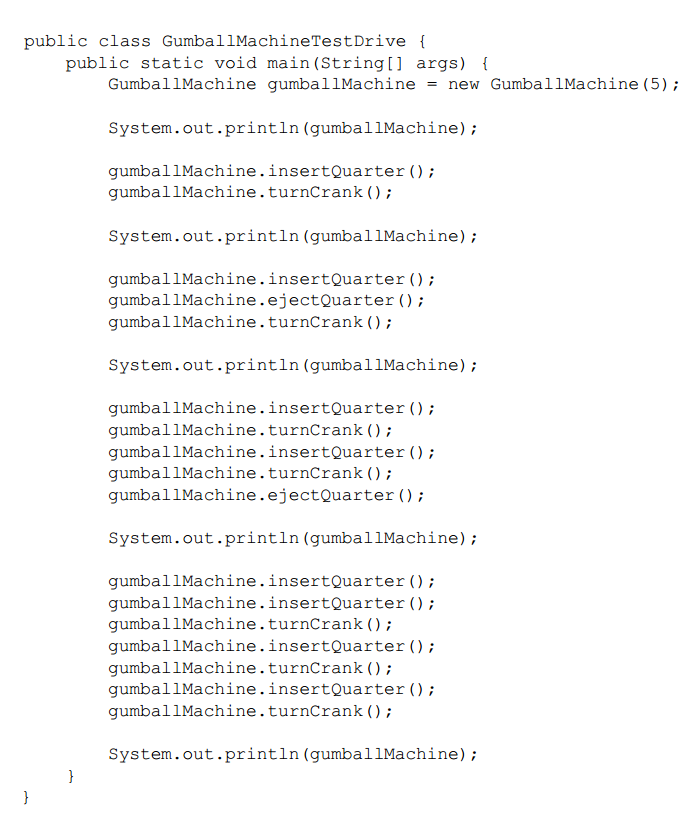The image size is (698, 833).
Task: Click the class keyword on the top line
Action: pyautogui.click(x=124, y=41)
